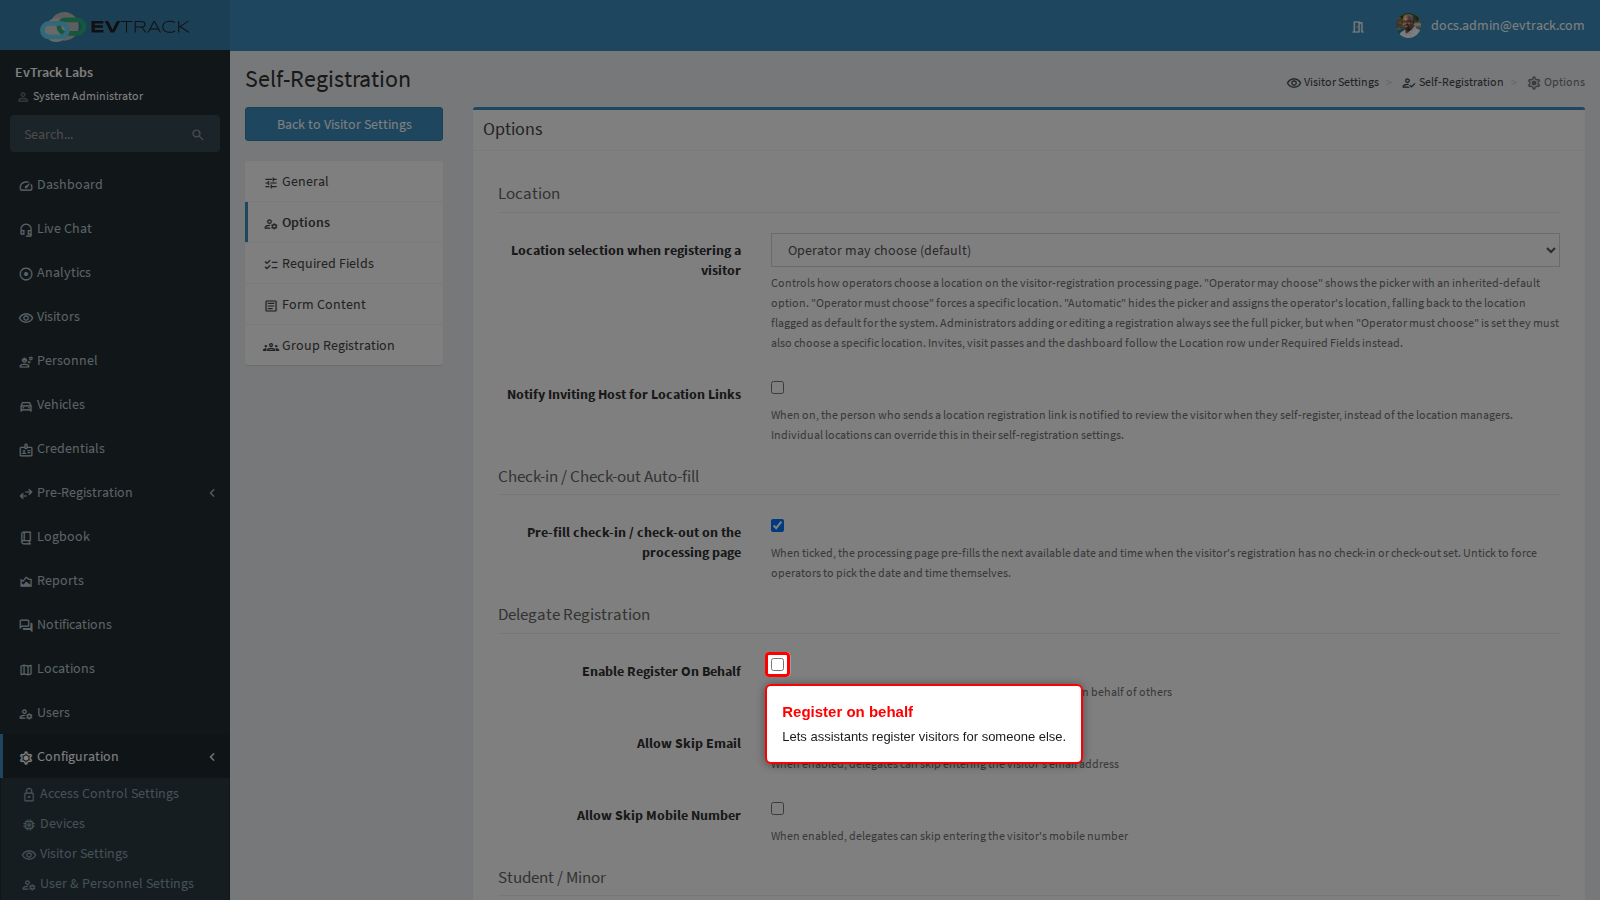This screenshot has height=900, width=1600.
Task: Enable Register On Behalf checkbox
Action: click(x=777, y=665)
